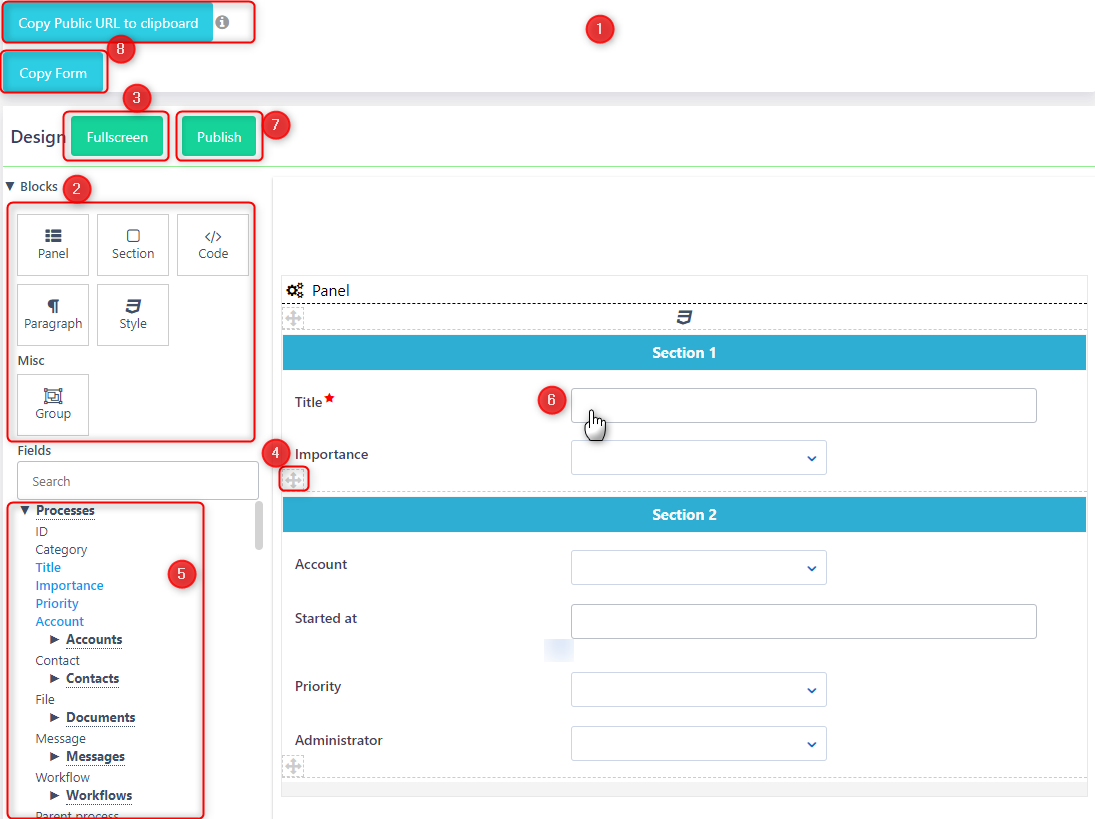Click the Title input field

pos(804,405)
